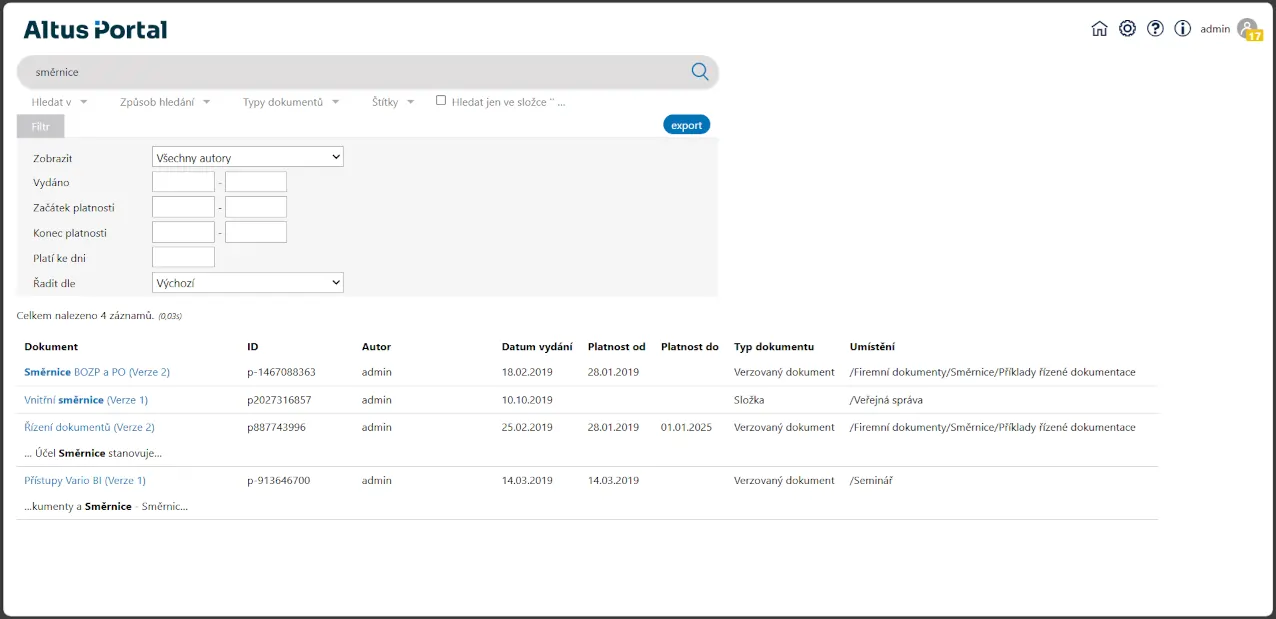Select the Filtr tab

point(40,126)
